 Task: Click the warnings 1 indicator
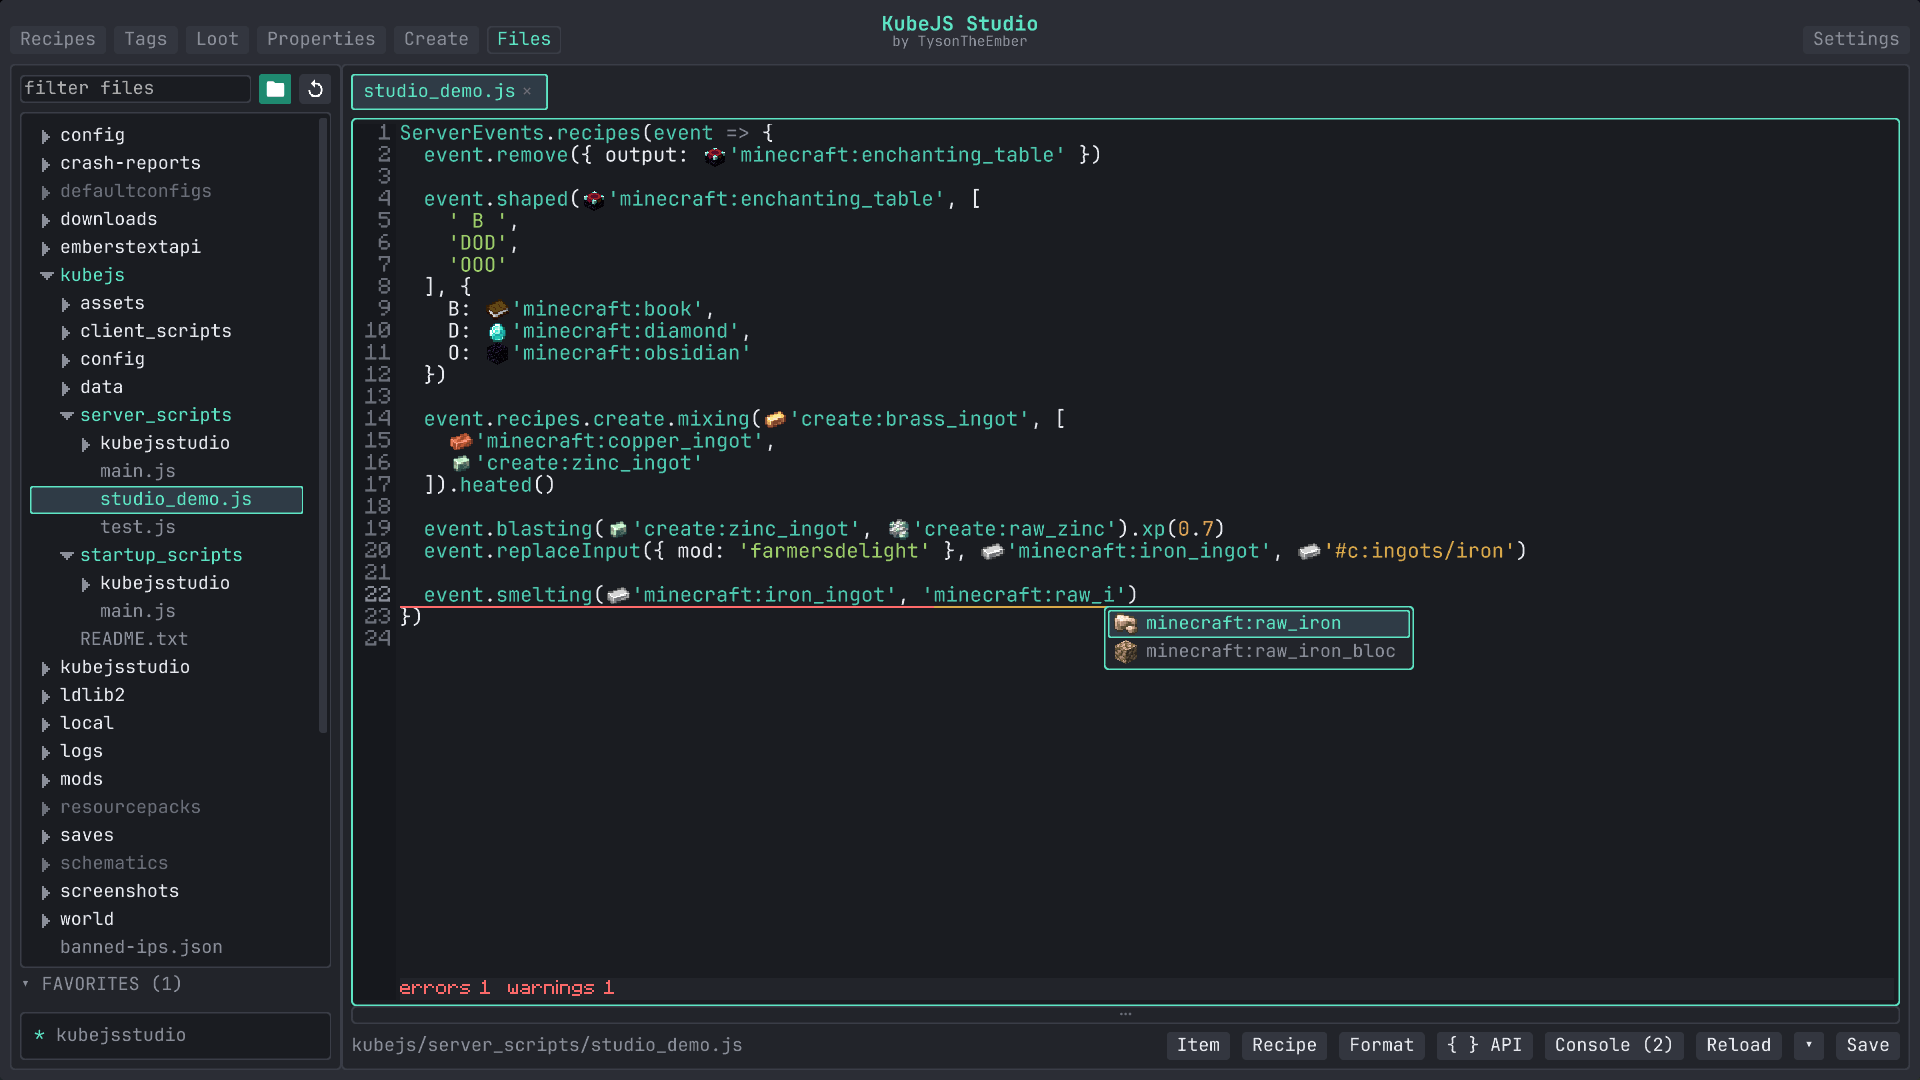pyautogui.click(x=560, y=989)
